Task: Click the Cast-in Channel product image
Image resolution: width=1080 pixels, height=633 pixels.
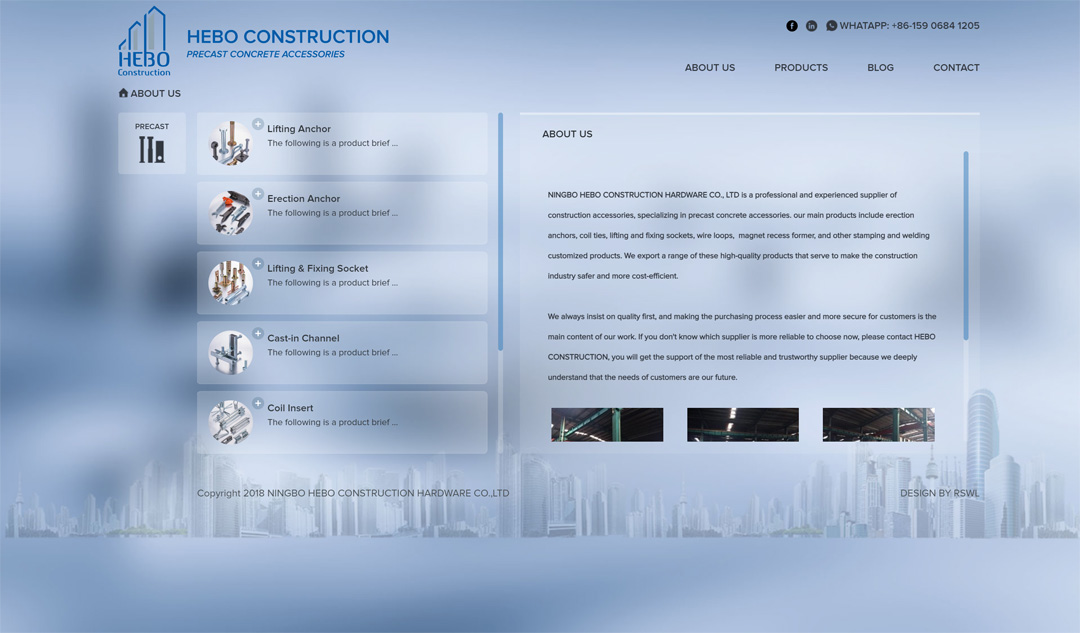Action: (230, 353)
